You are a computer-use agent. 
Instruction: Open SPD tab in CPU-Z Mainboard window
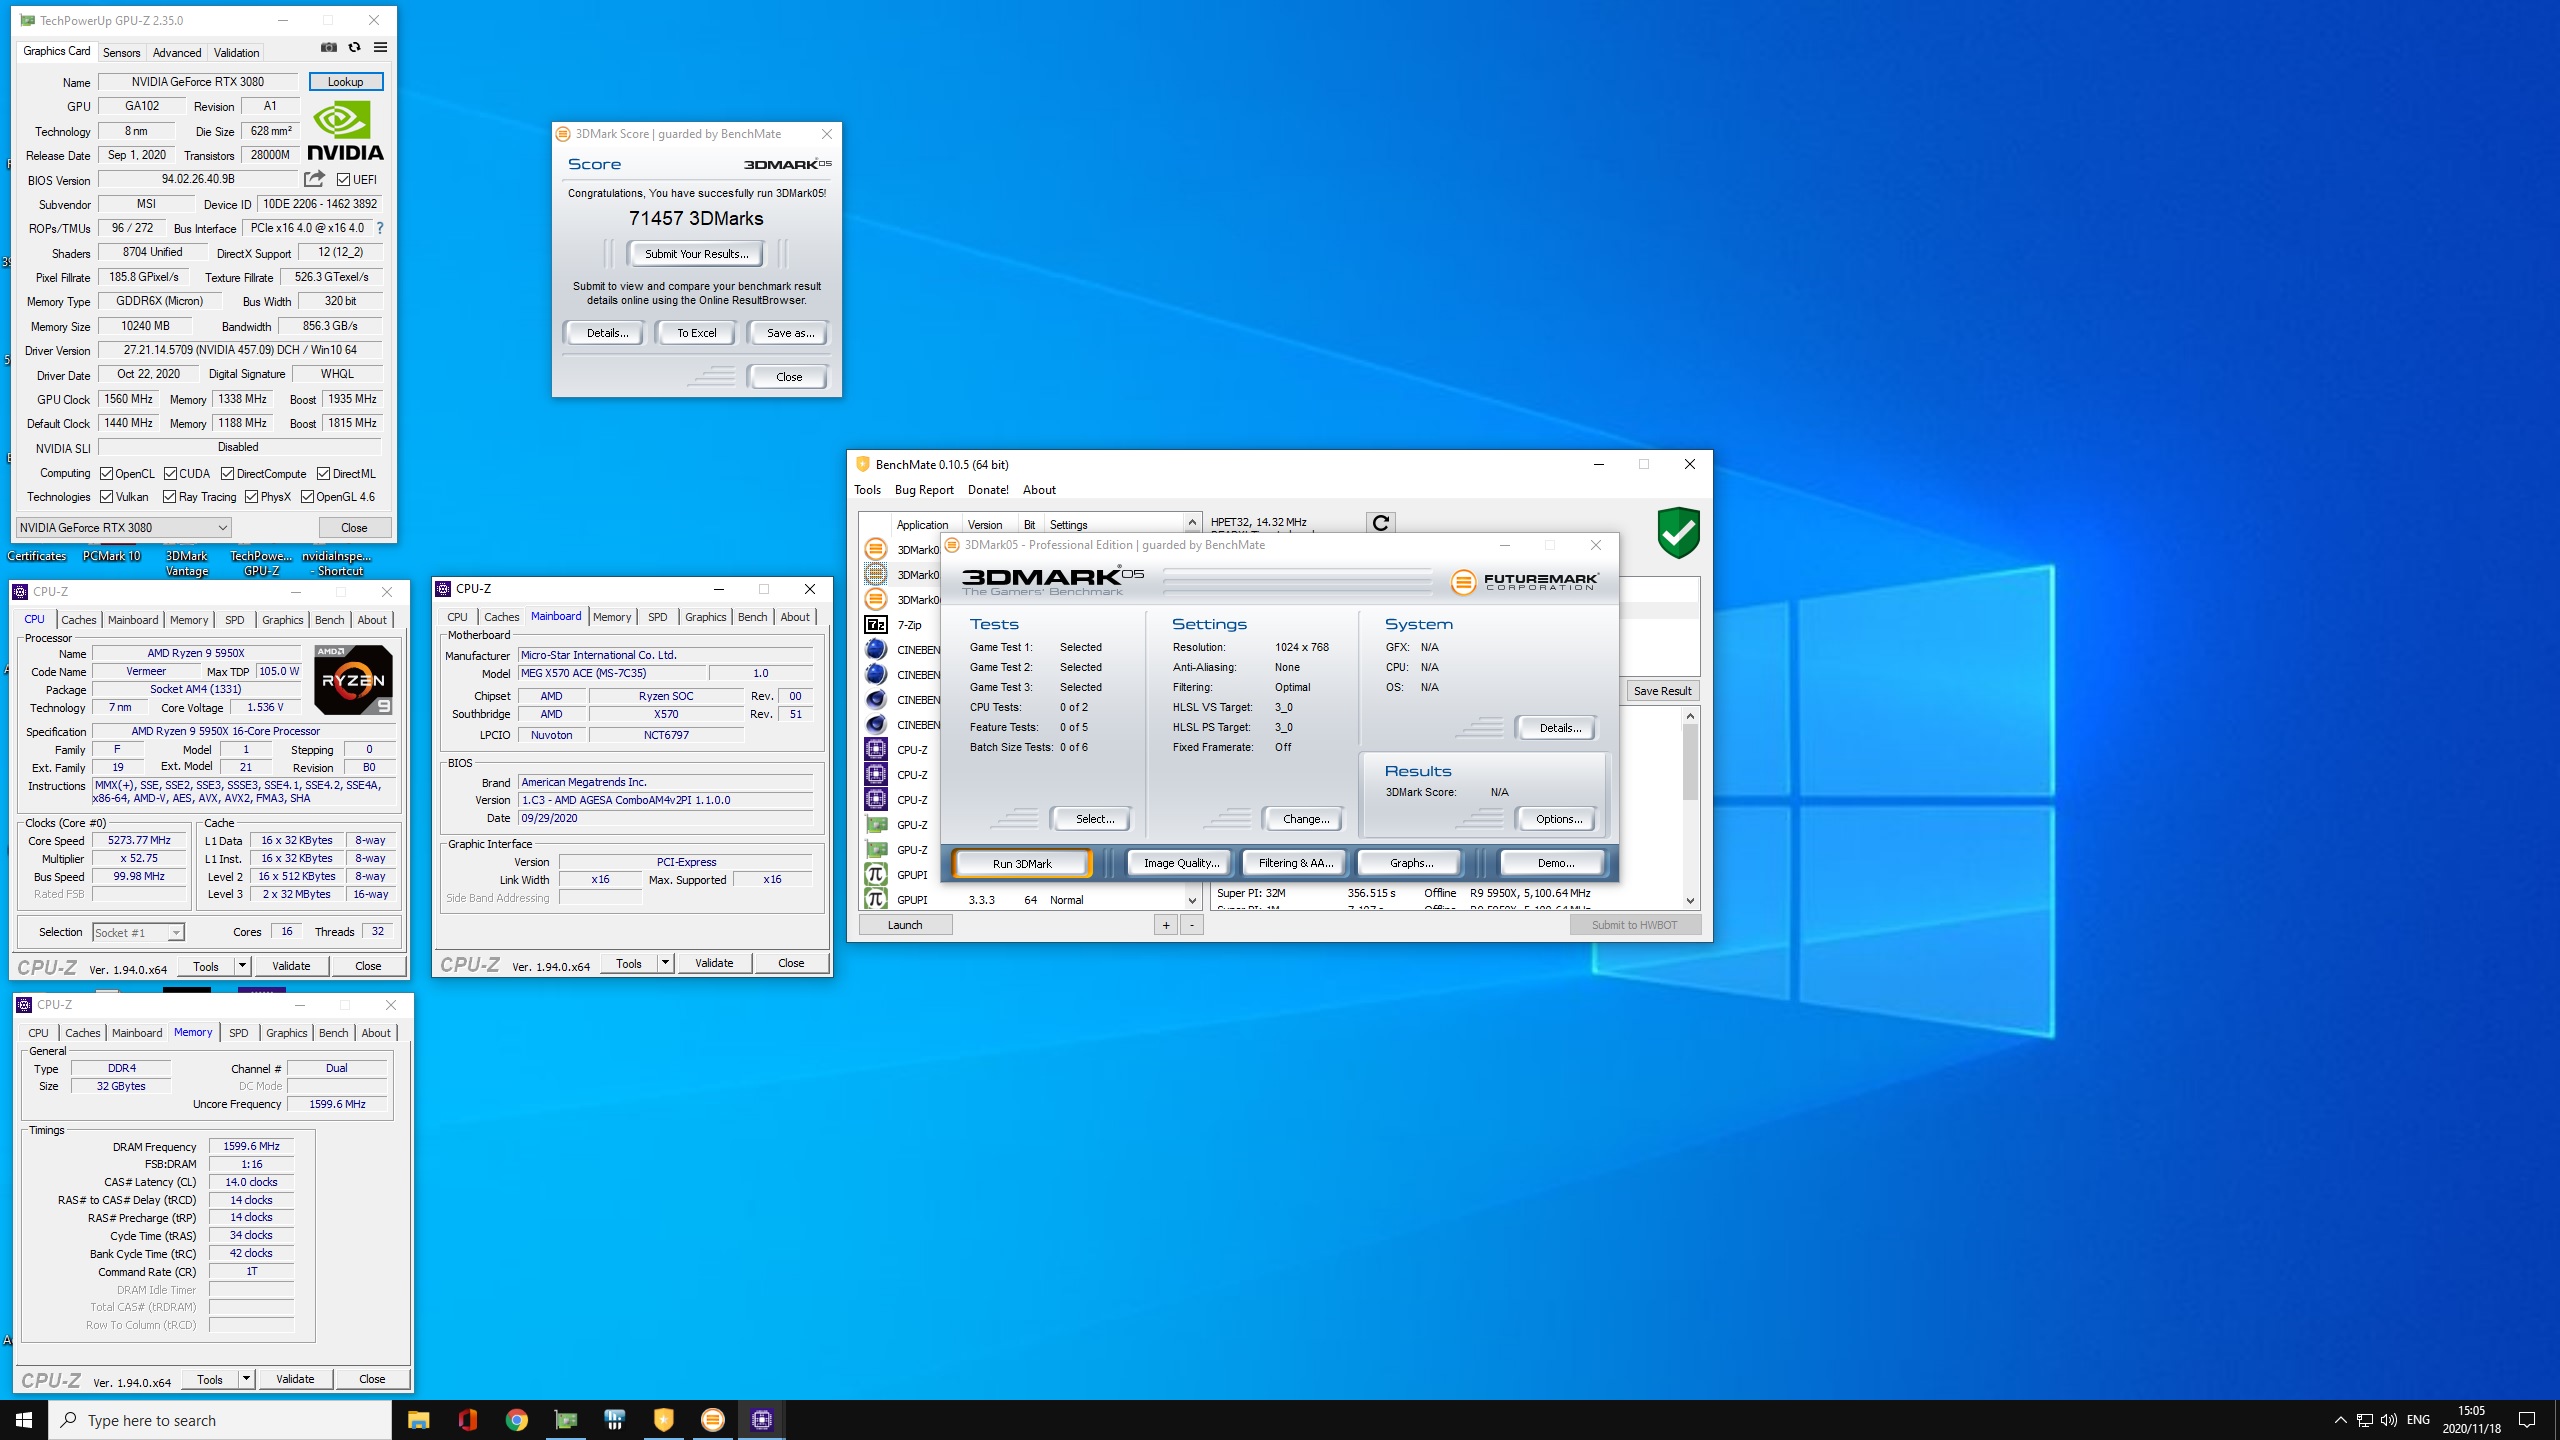(x=657, y=617)
